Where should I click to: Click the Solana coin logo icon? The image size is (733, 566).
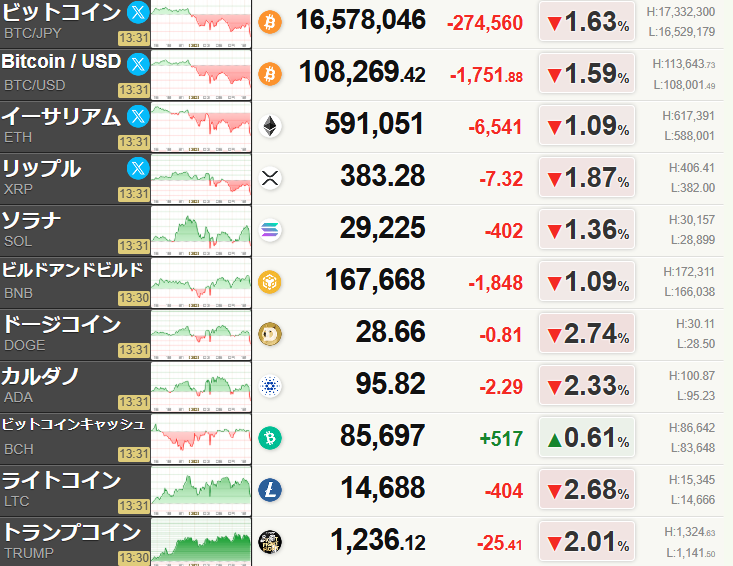tap(270, 230)
